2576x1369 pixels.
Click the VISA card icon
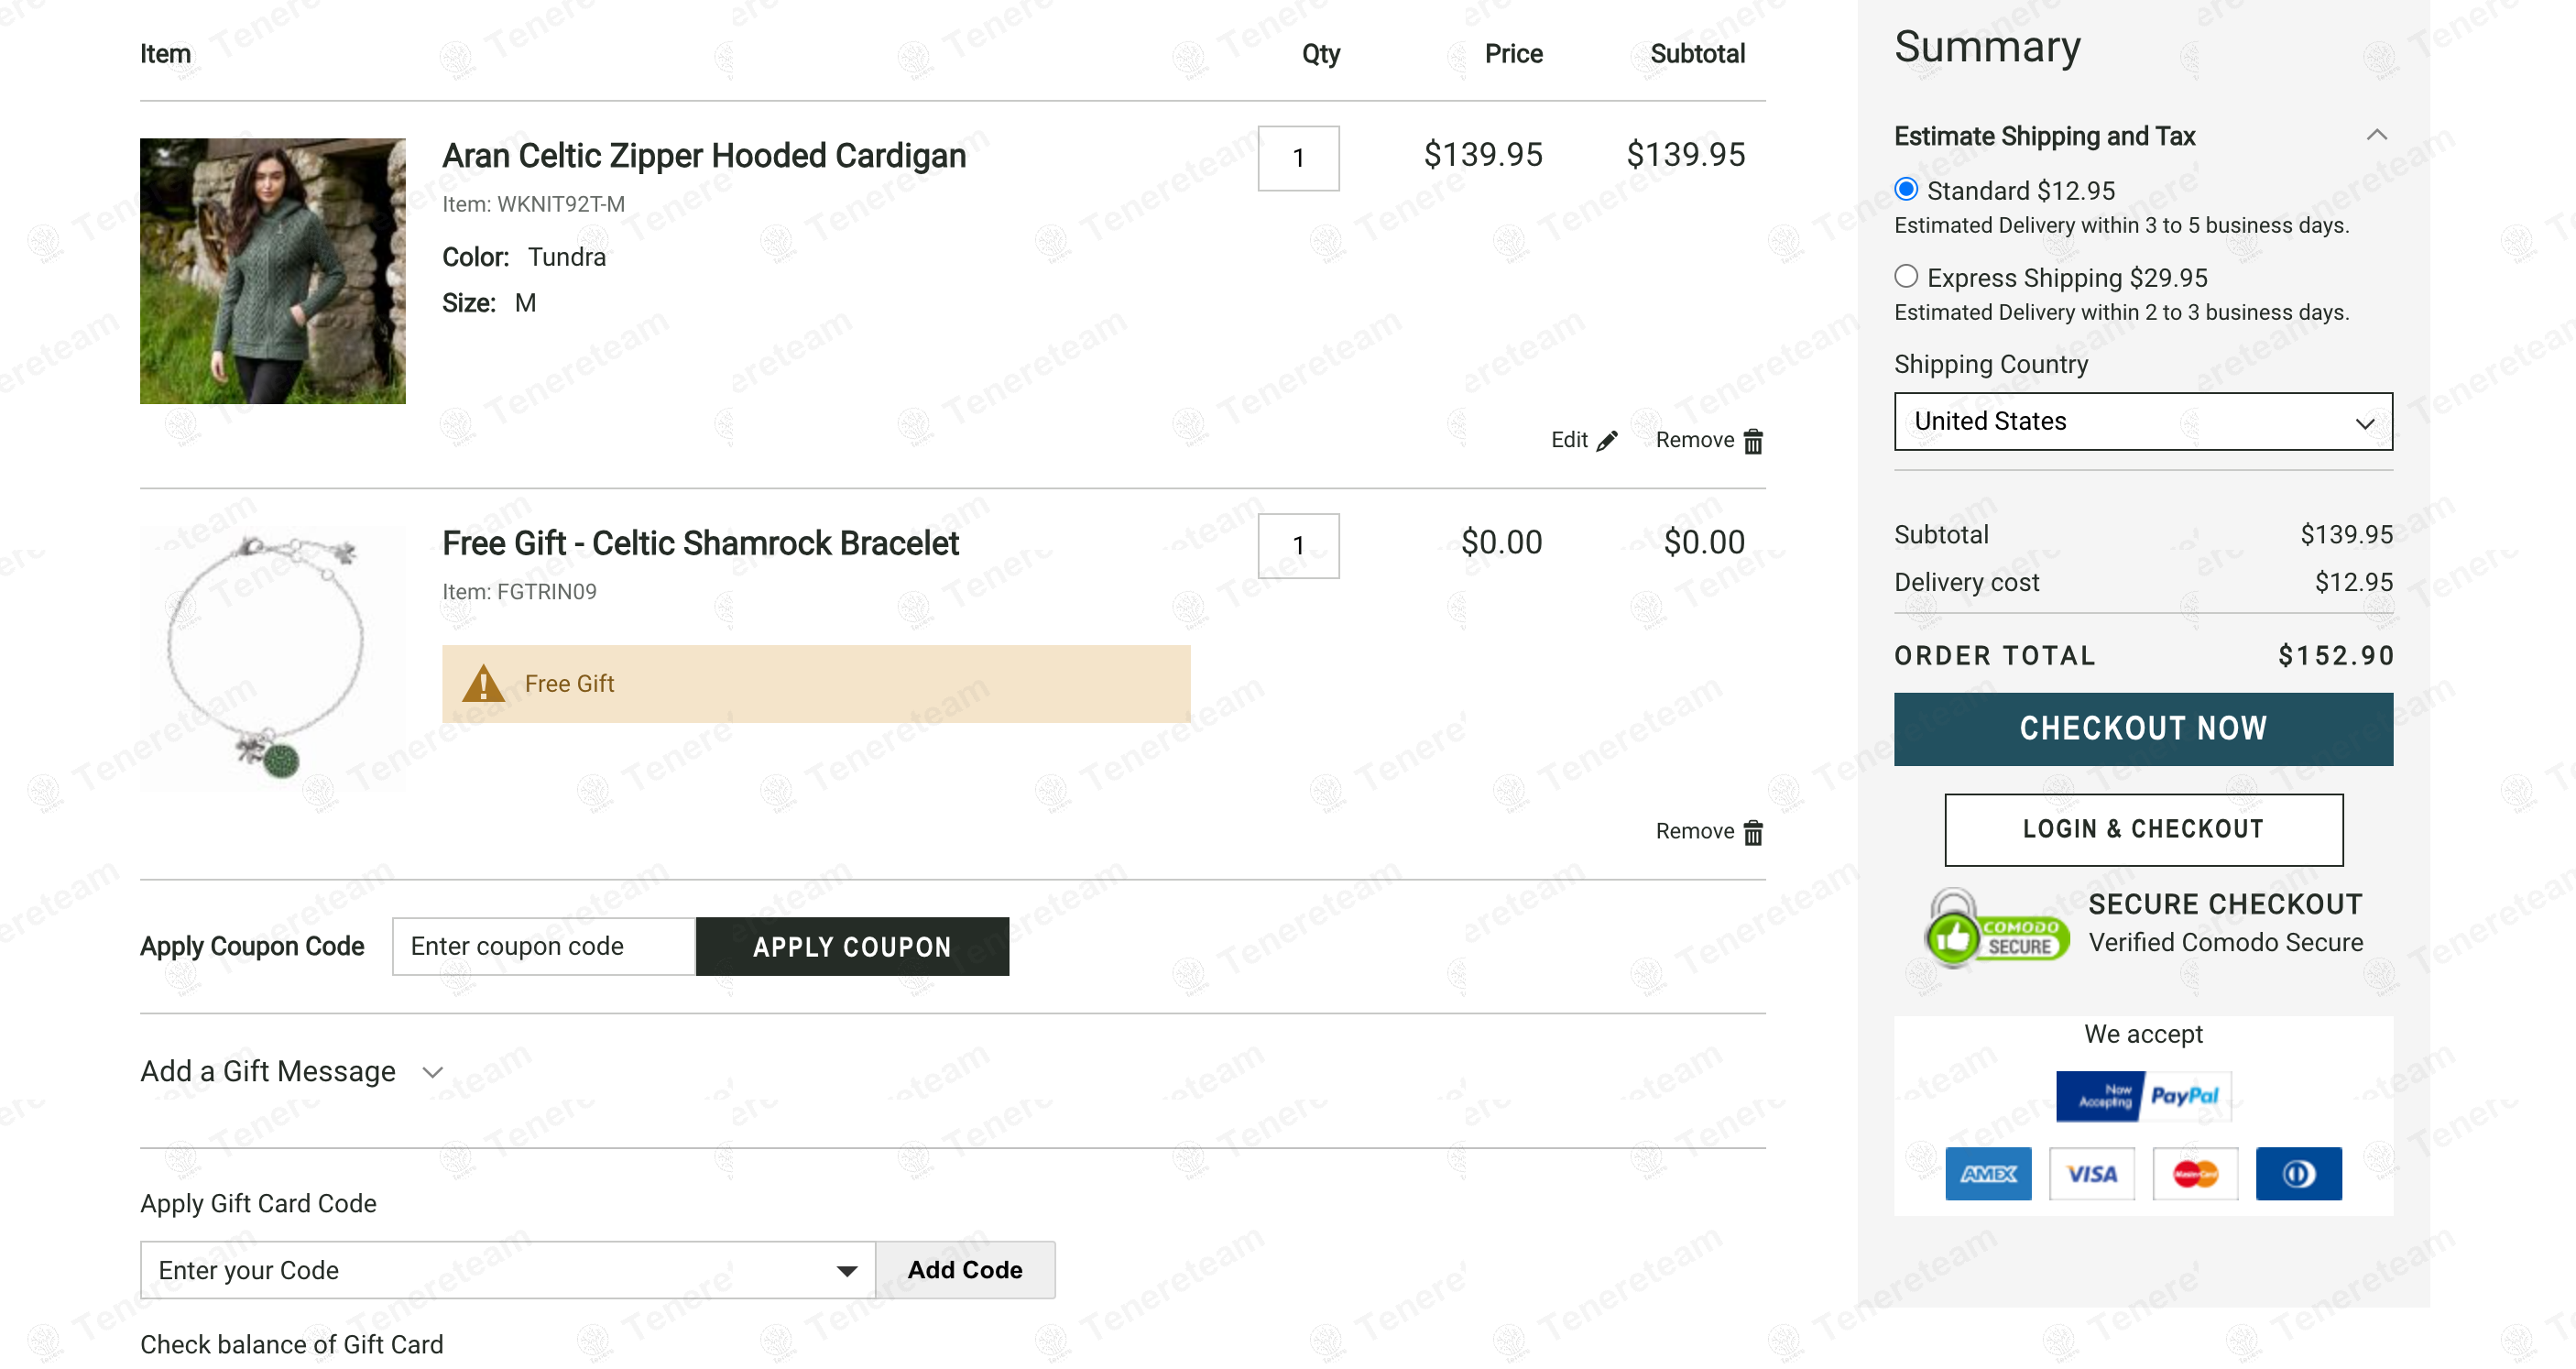point(2091,1174)
